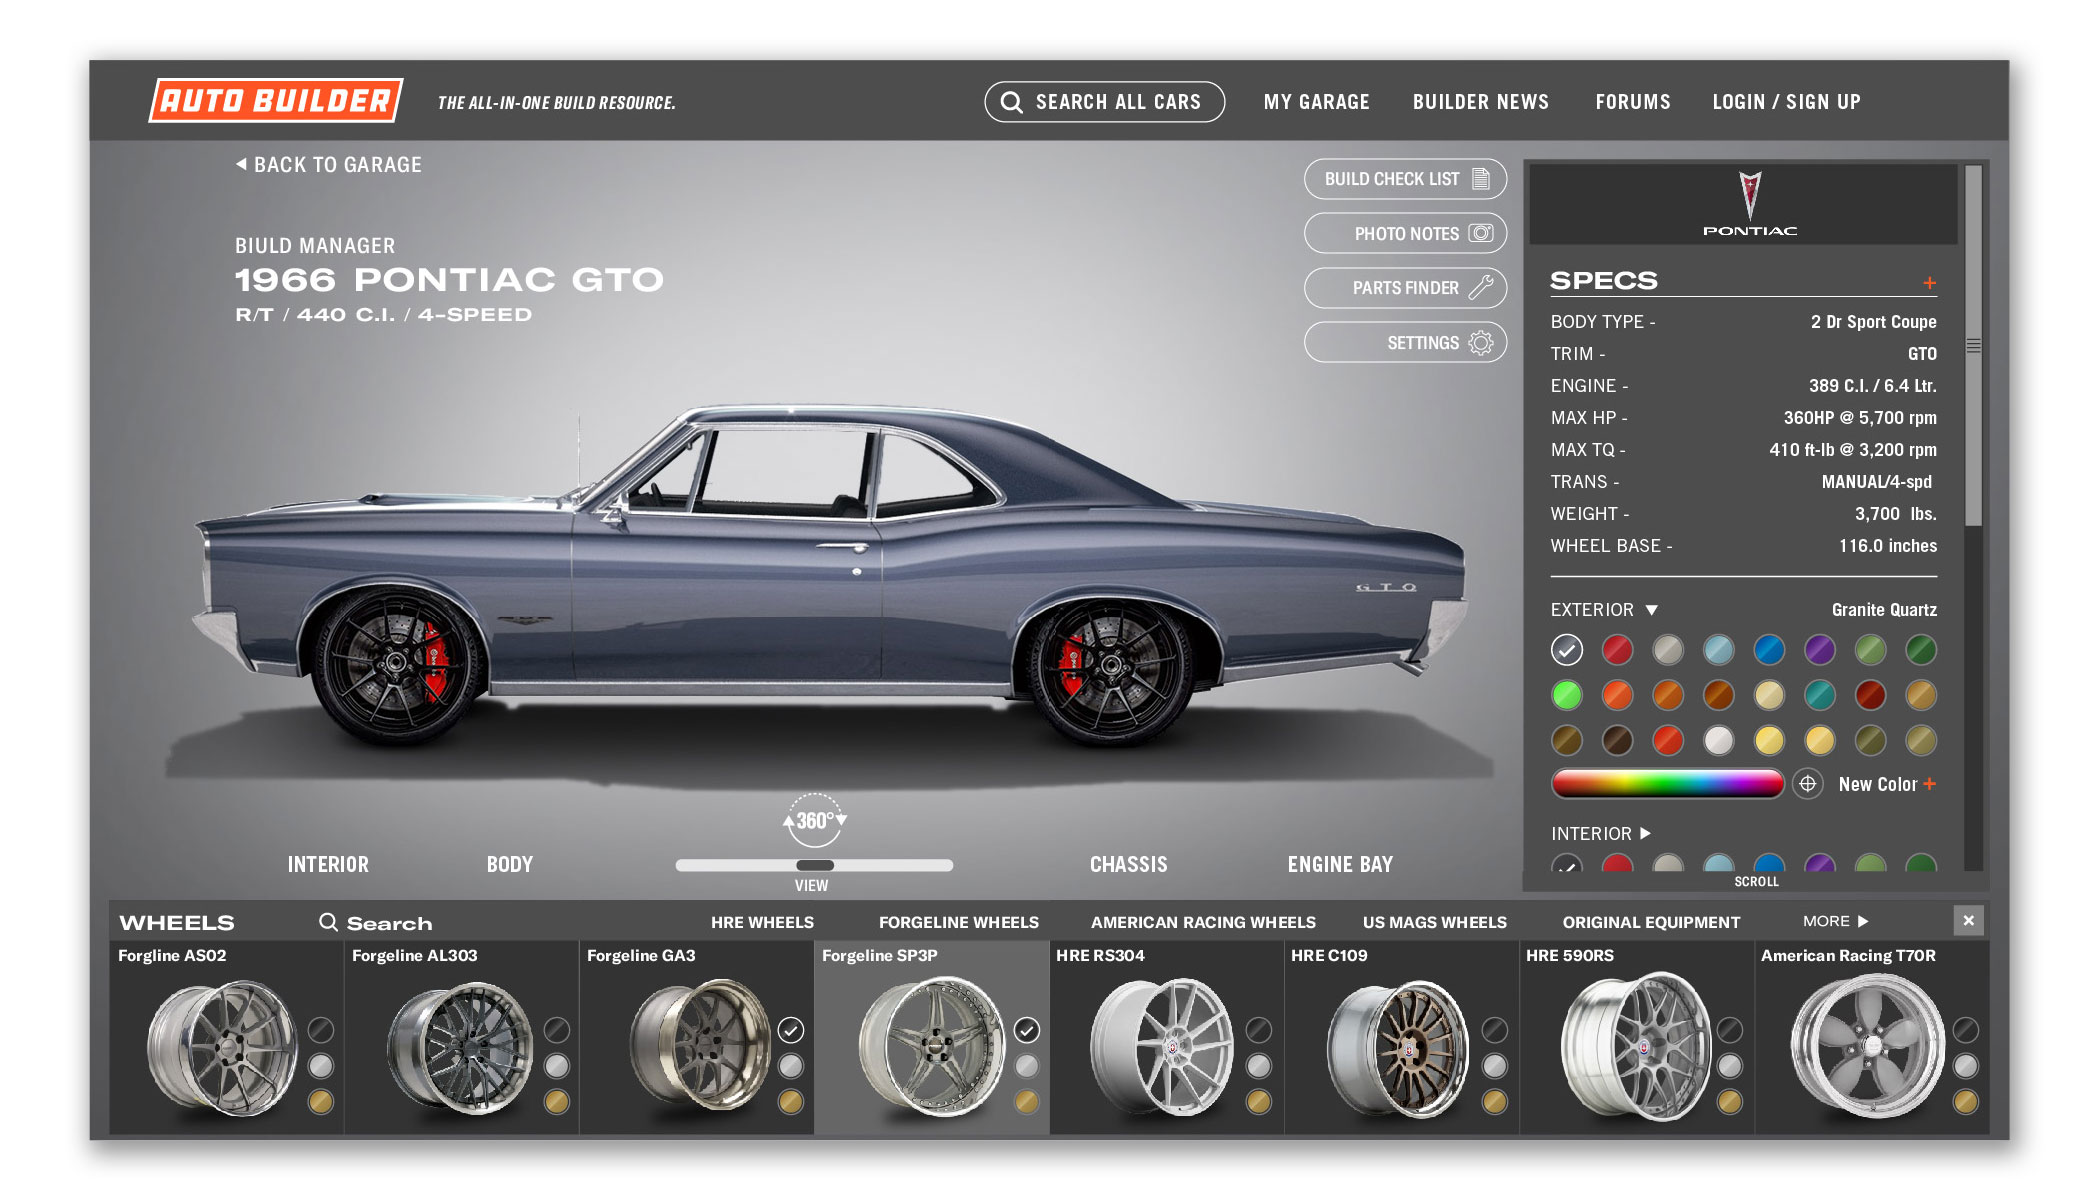Expand the Specs panel plus sign
The width and height of the screenshot is (2100, 1200).
1929,283
